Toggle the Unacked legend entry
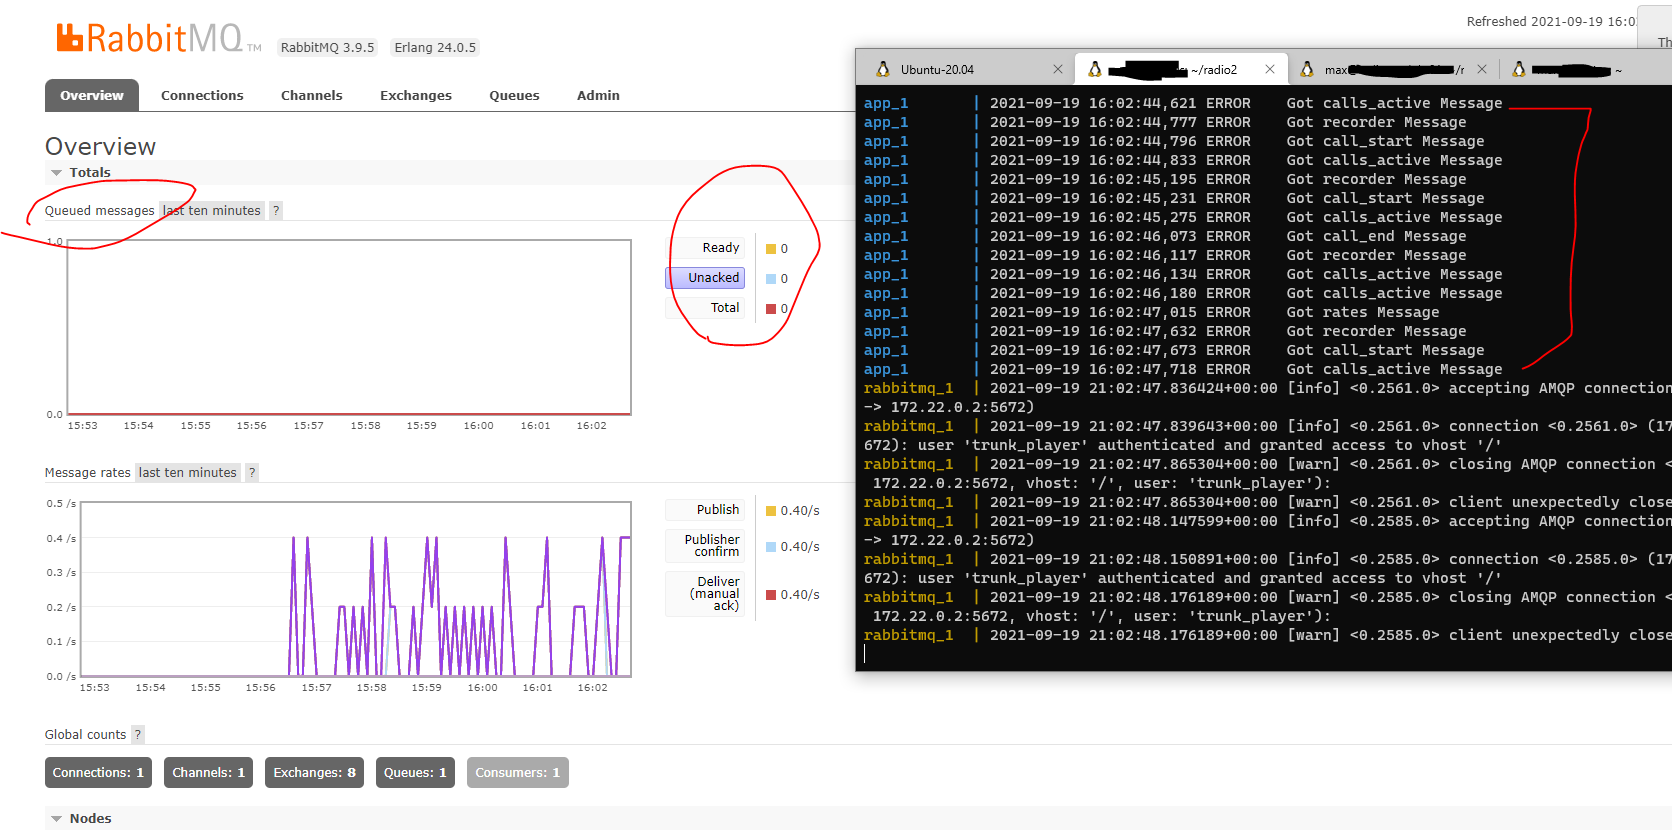This screenshot has height=830, width=1672. [x=706, y=278]
